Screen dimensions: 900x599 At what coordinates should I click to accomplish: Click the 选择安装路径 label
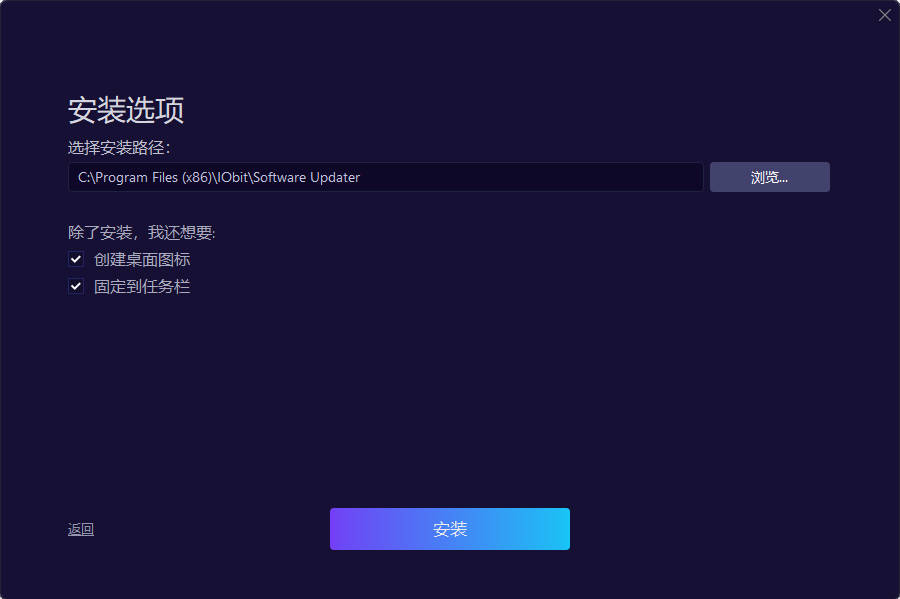point(119,148)
